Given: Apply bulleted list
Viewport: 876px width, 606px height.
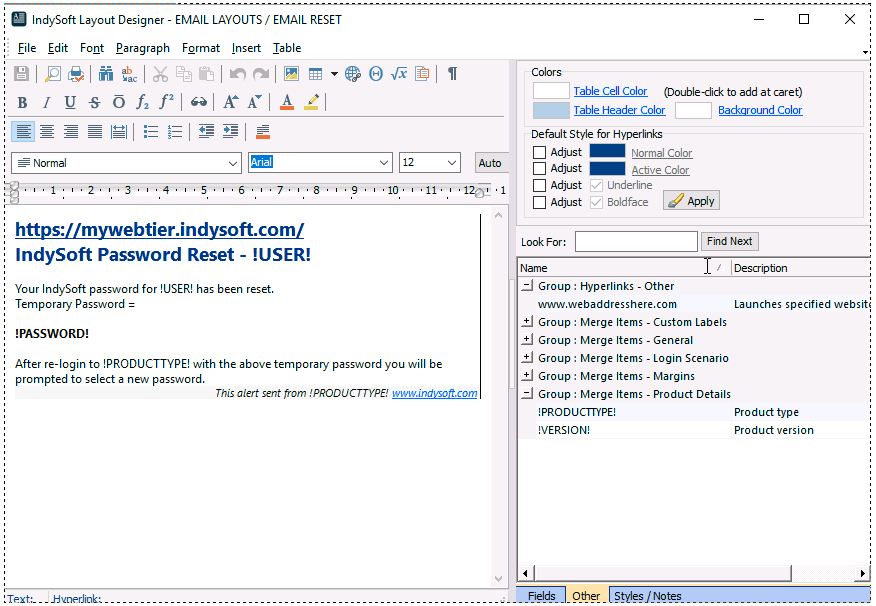Looking at the screenshot, I should click(151, 132).
